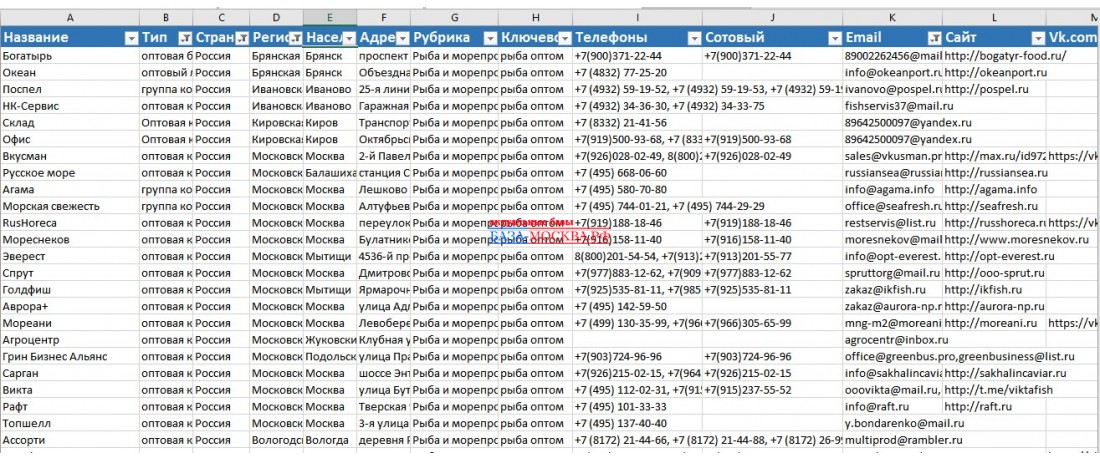Select phone cell +7 (8332) 21-41-56

pyautogui.click(x=637, y=123)
